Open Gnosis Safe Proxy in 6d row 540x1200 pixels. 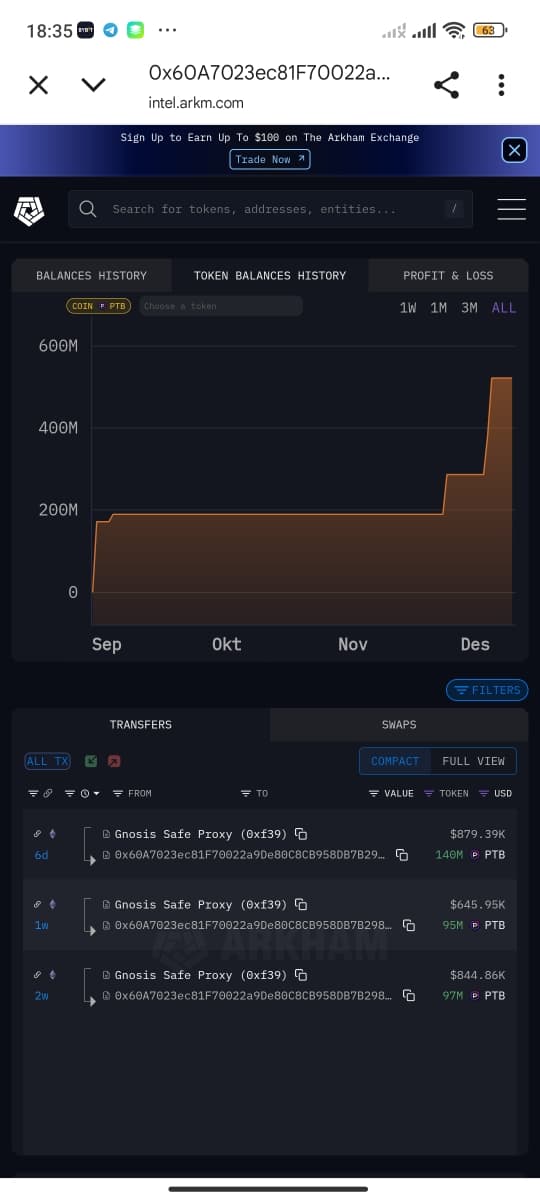click(x=201, y=834)
